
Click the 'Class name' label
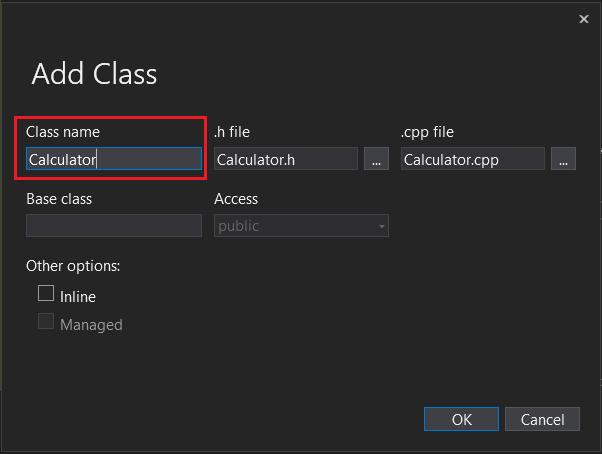tap(63, 131)
